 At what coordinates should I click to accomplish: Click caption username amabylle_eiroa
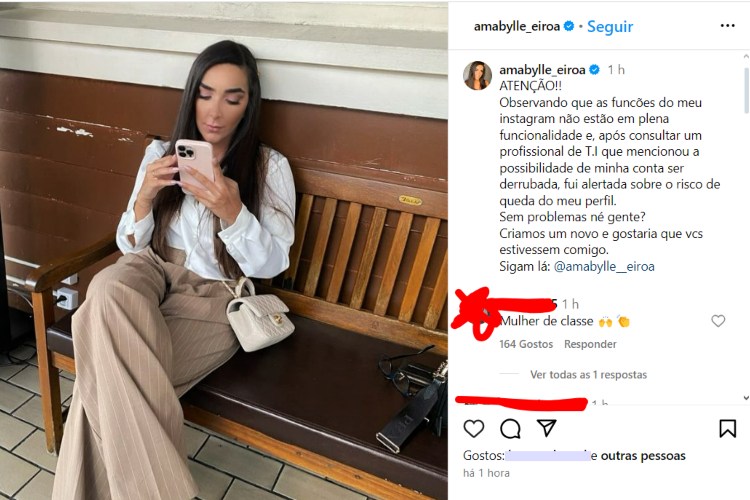point(542,70)
